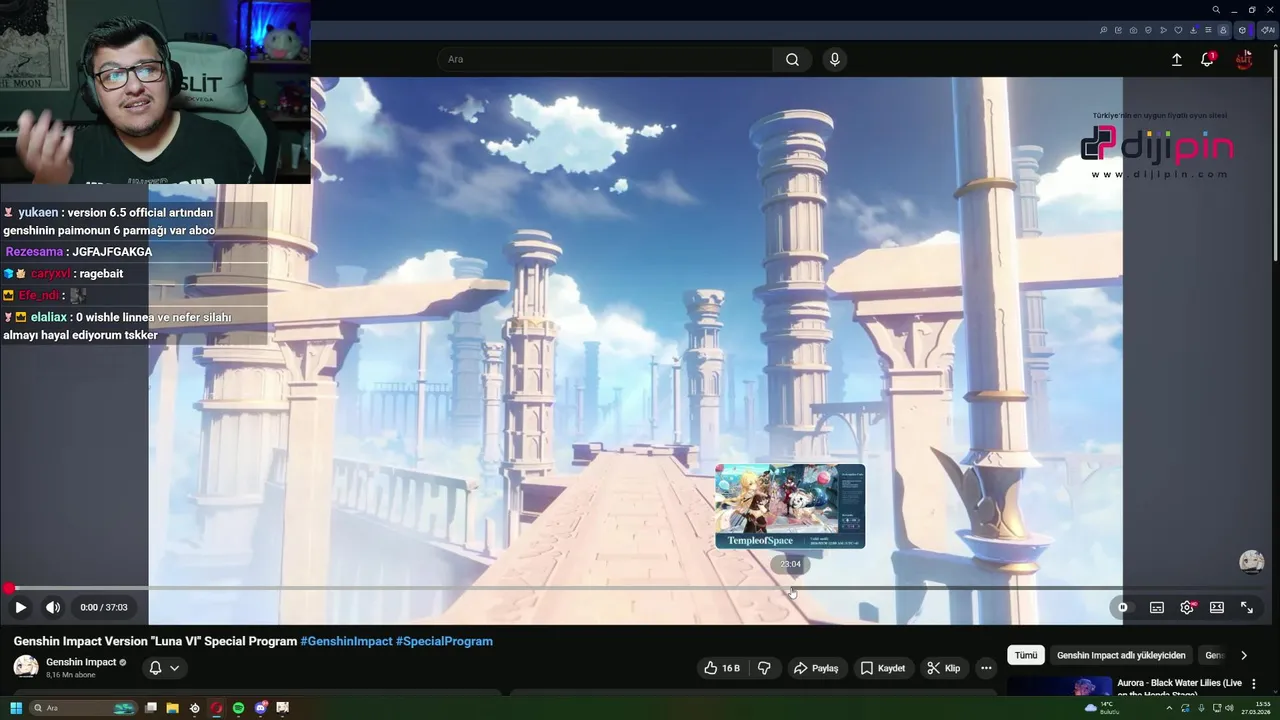Viewport: 1280px width, 720px height.
Task: Open the Aurora Black Water Lilies thumbnail
Action: 1059,686
